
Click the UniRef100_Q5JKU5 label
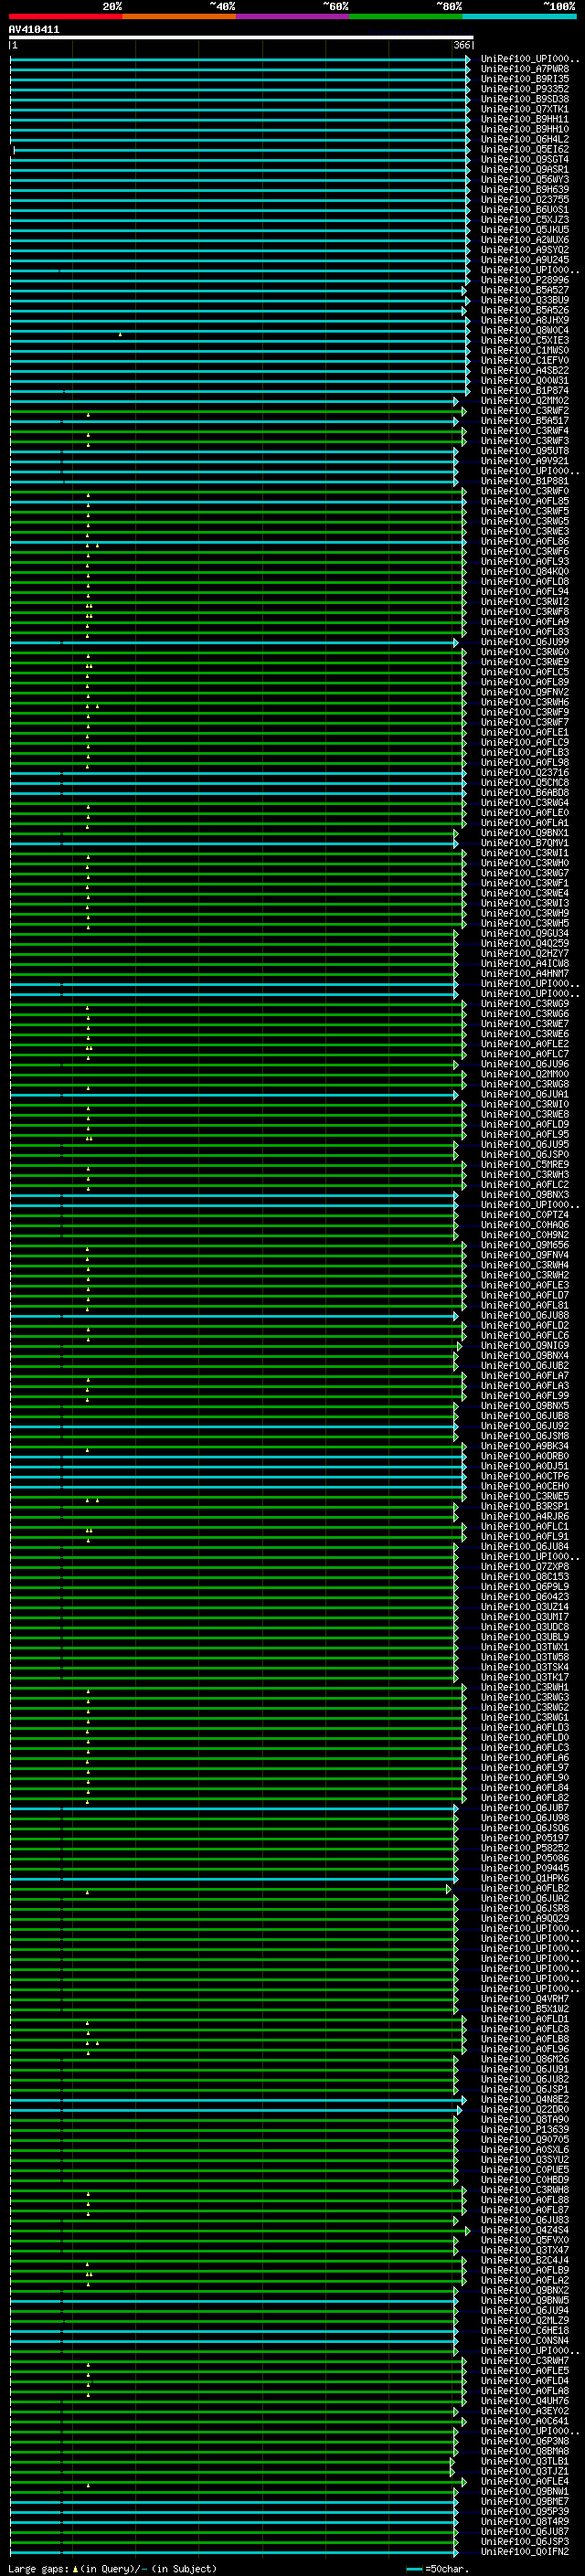525,229
